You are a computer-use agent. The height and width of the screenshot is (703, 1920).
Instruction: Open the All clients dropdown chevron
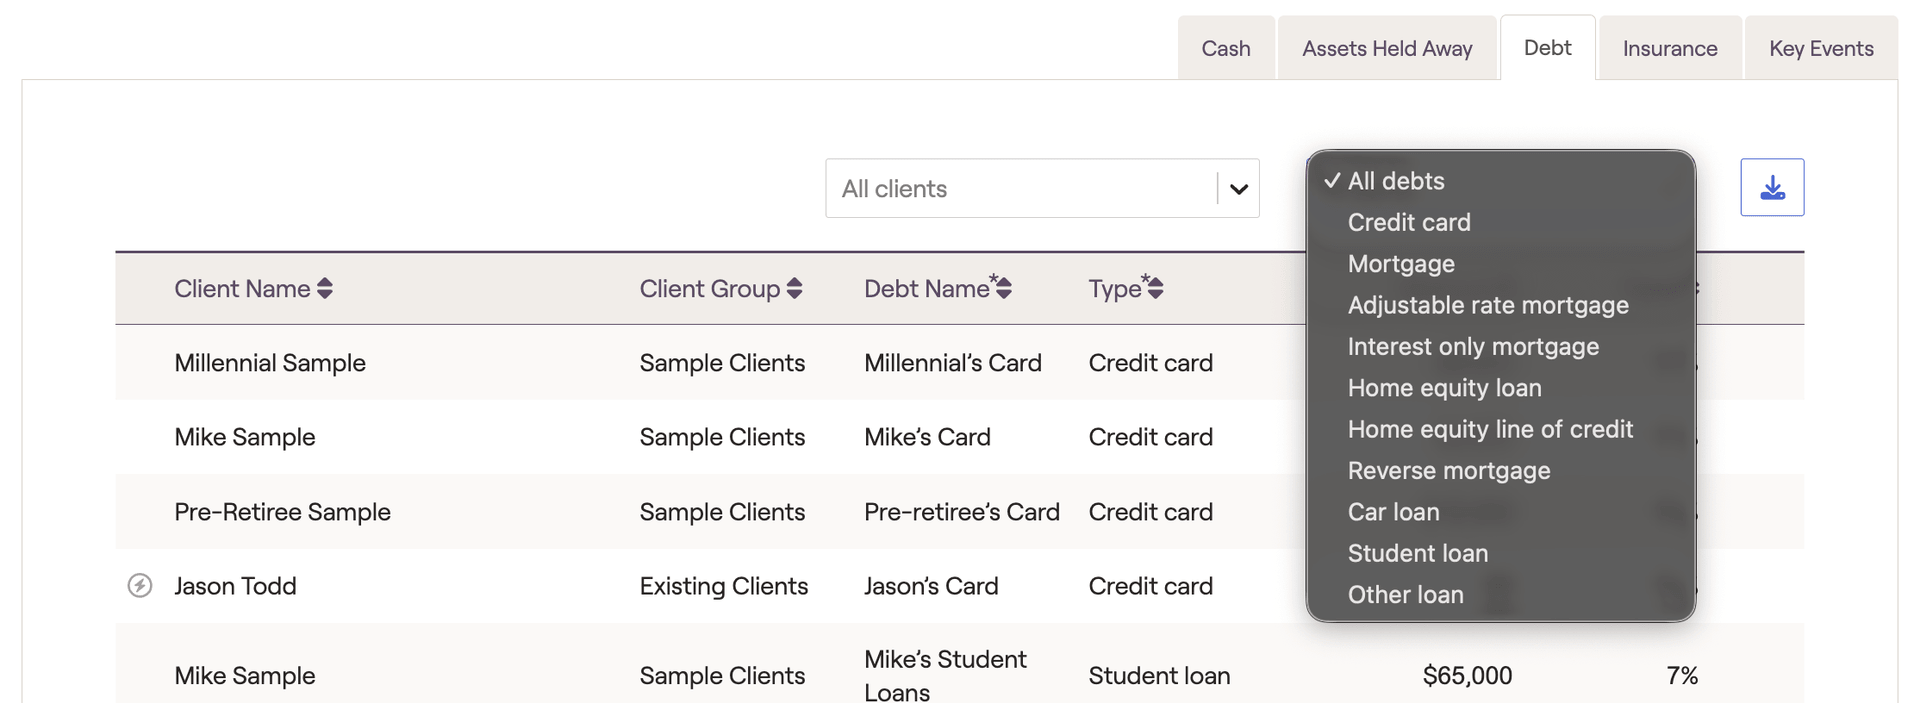(x=1238, y=189)
